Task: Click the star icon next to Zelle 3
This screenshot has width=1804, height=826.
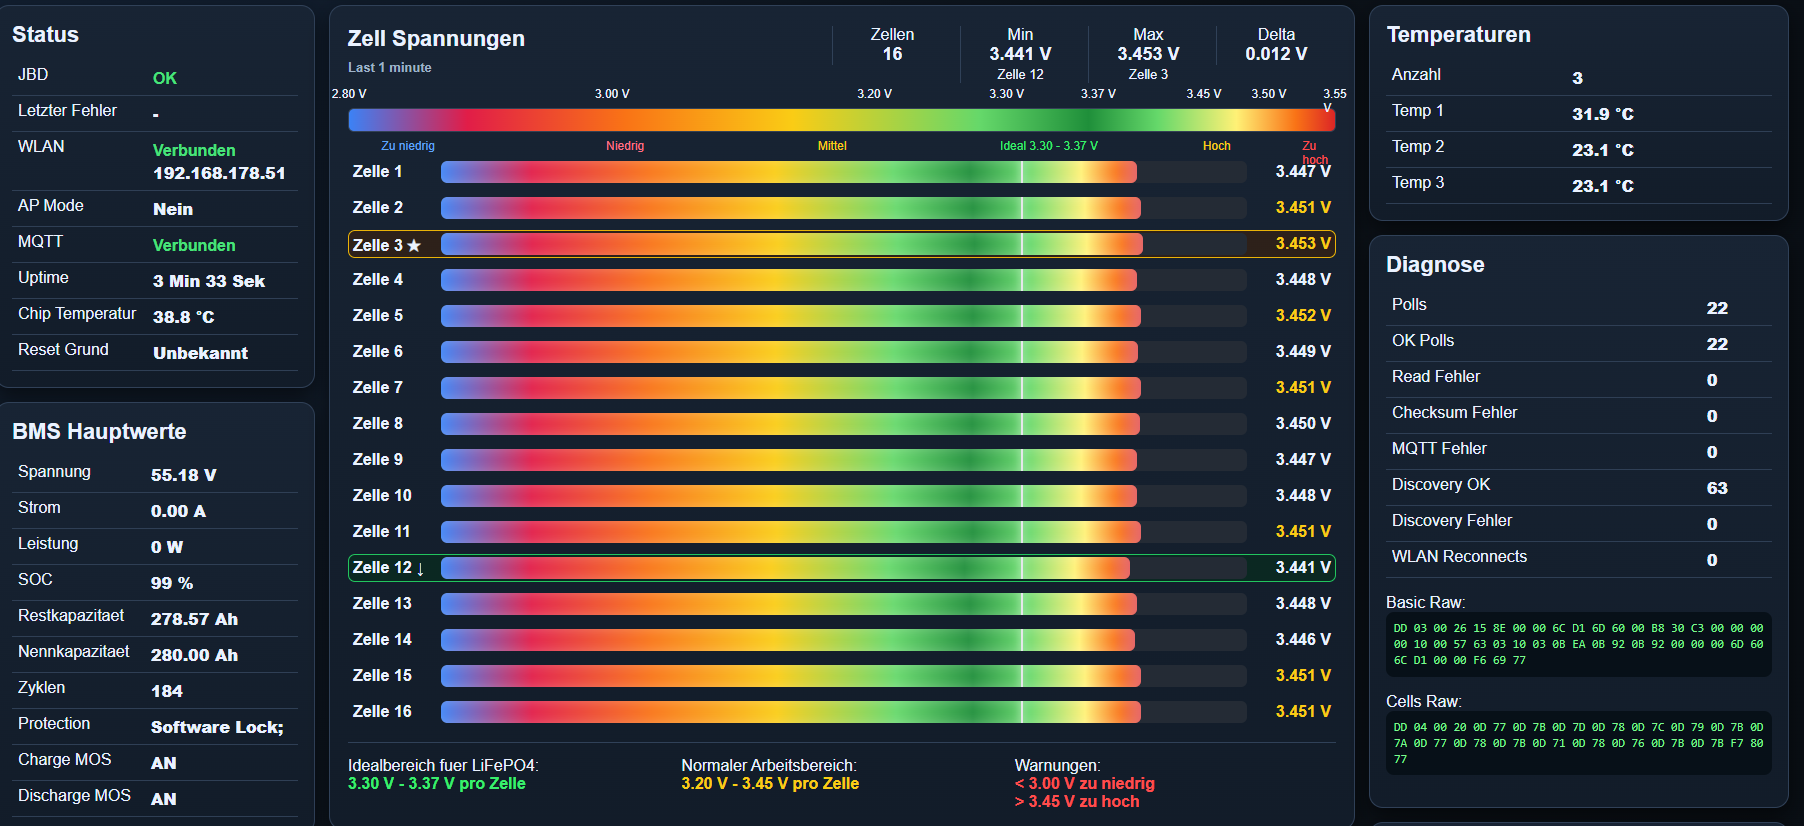Action: (x=414, y=245)
